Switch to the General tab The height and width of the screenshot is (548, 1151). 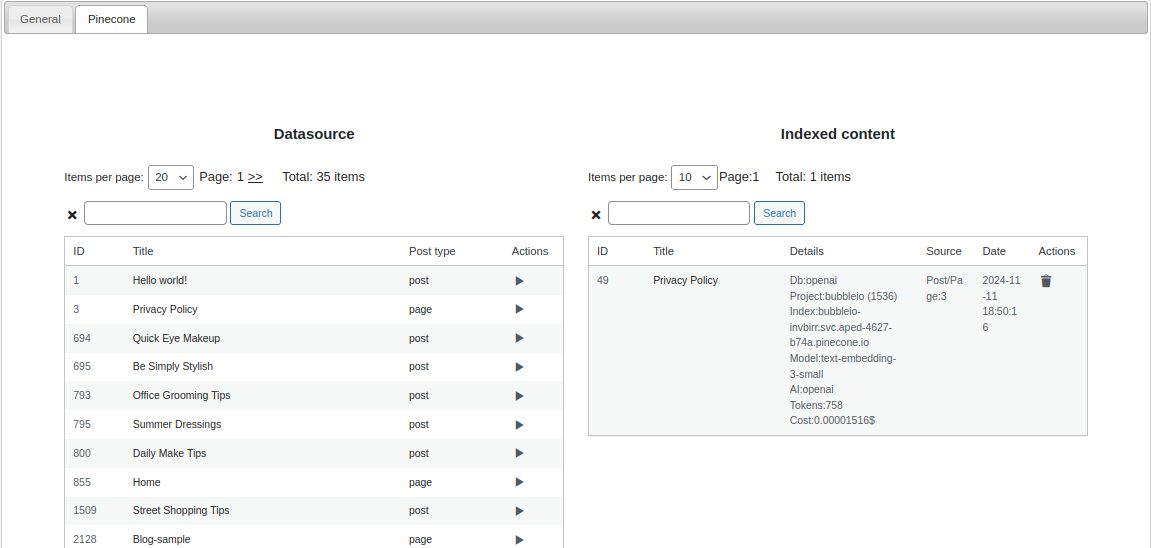(40, 19)
